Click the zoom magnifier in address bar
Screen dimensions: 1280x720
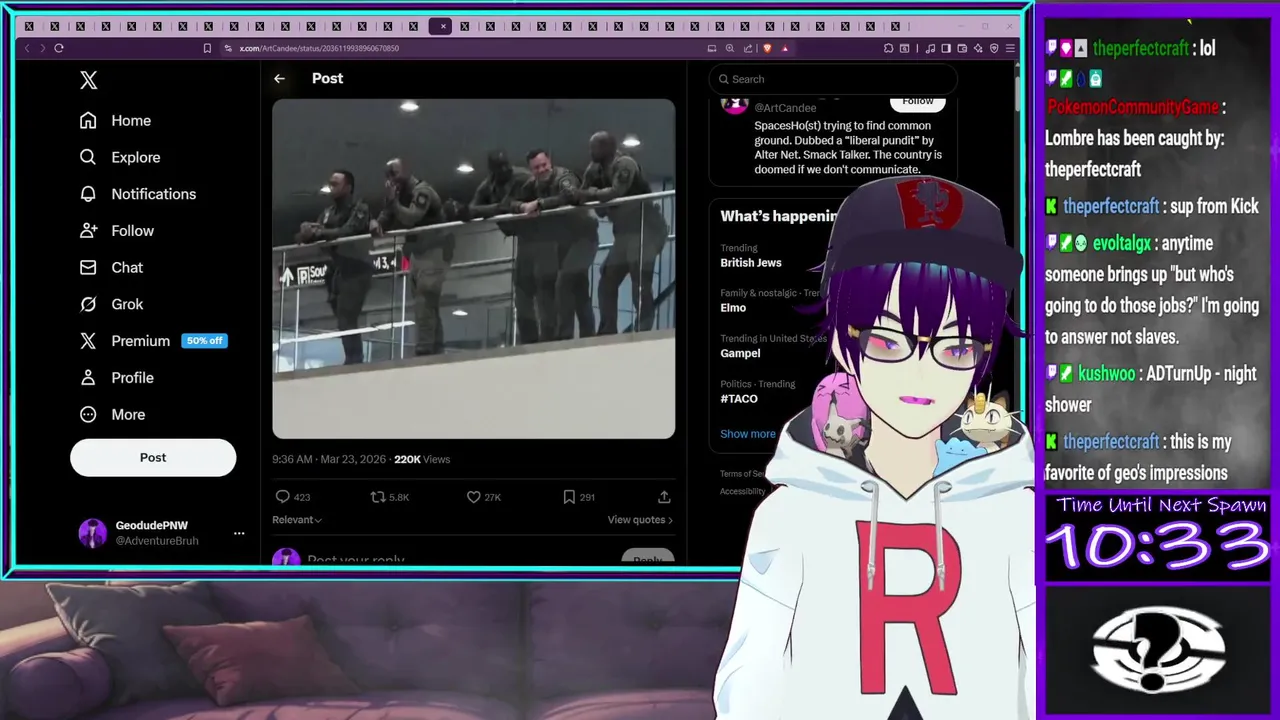tap(730, 48)
